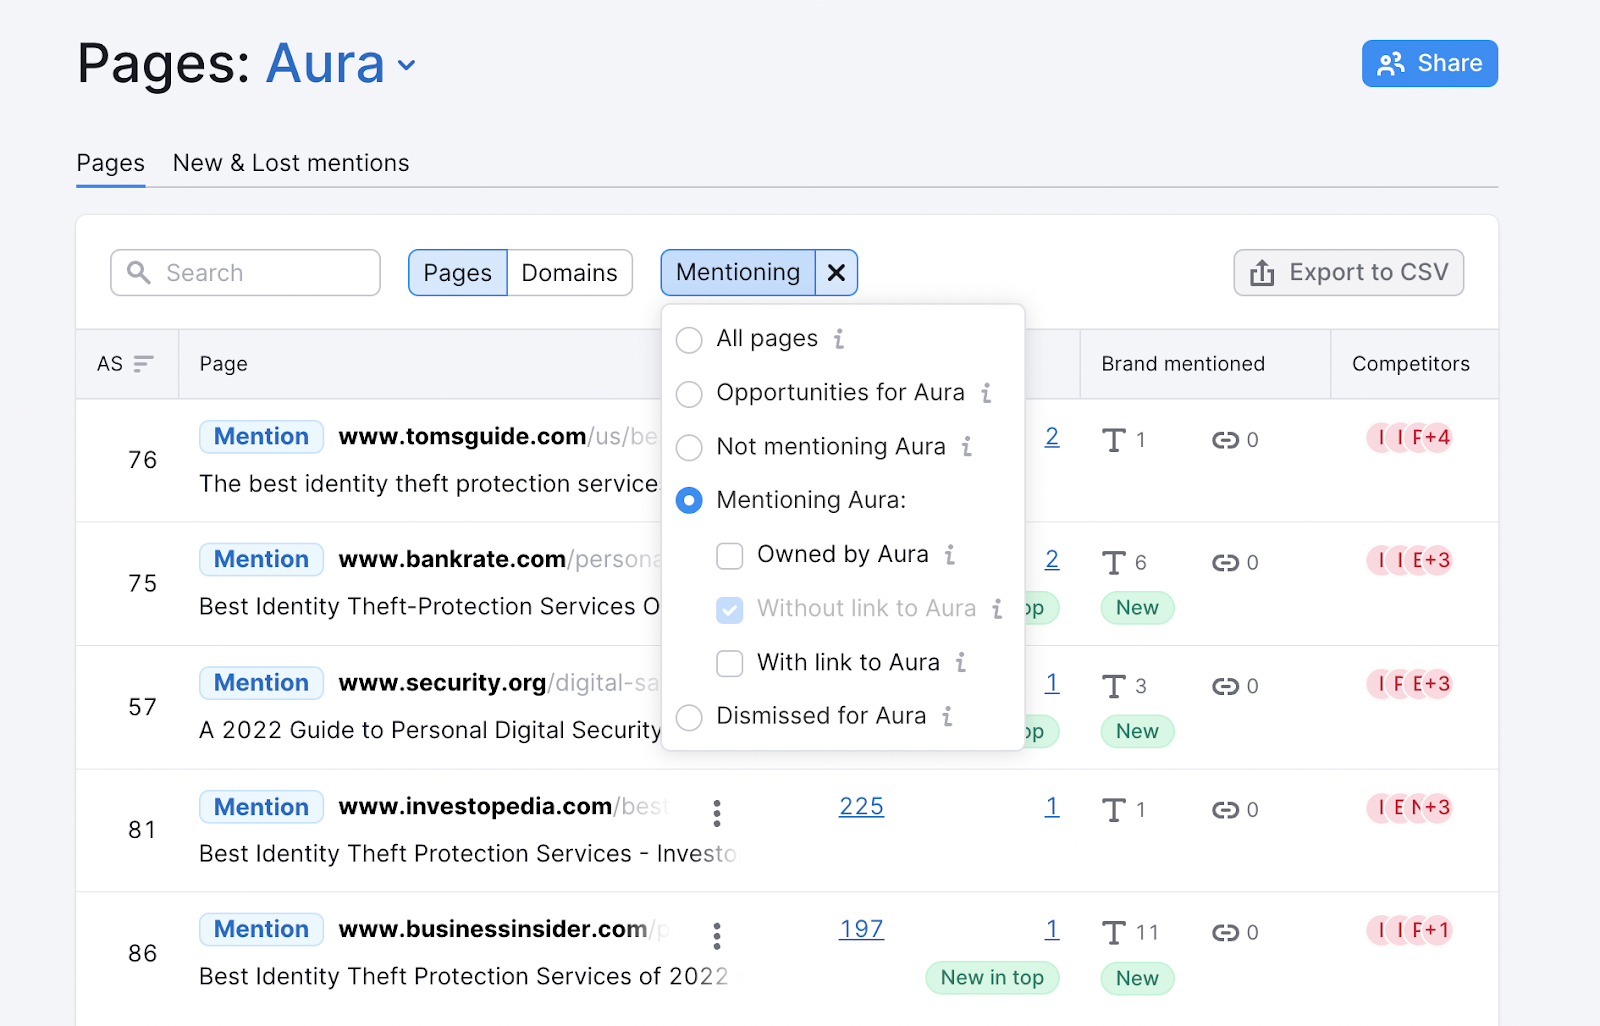Click the info icon beside All pages
Image resolution: width=1600 pixels, height=1026 pixels.
coord(839,339)
